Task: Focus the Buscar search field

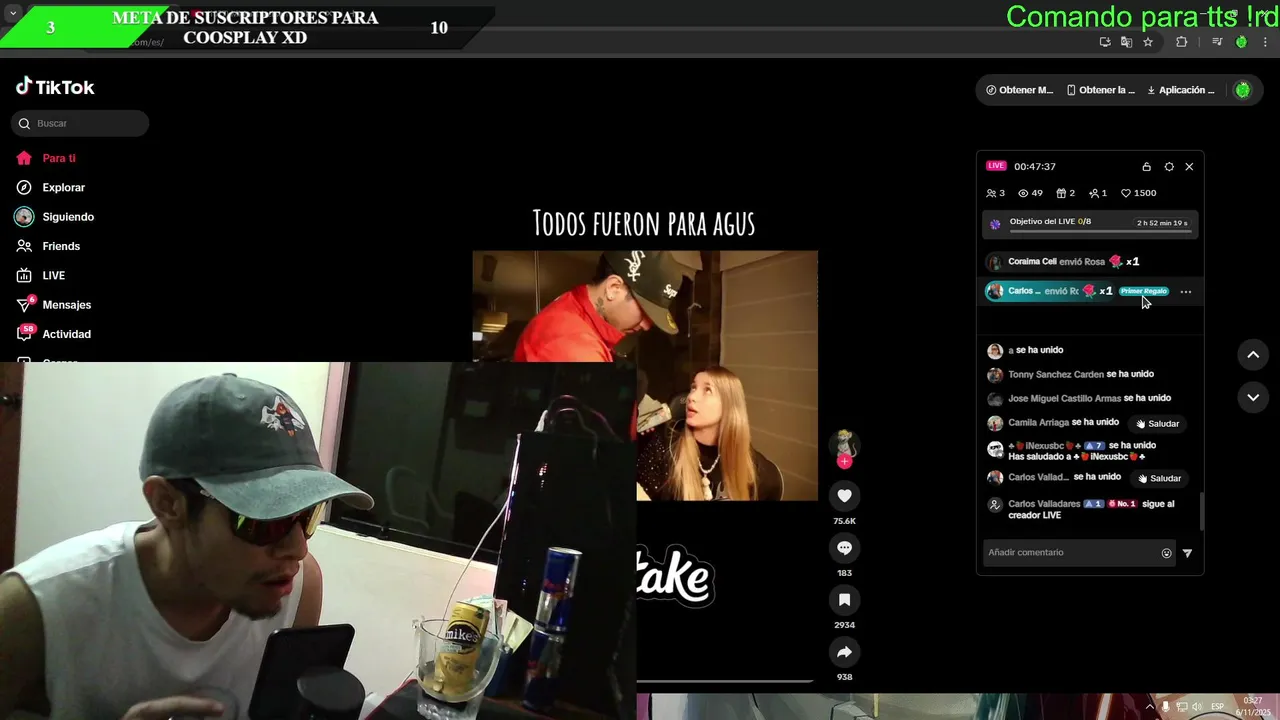Action: (x=80, y=123)
